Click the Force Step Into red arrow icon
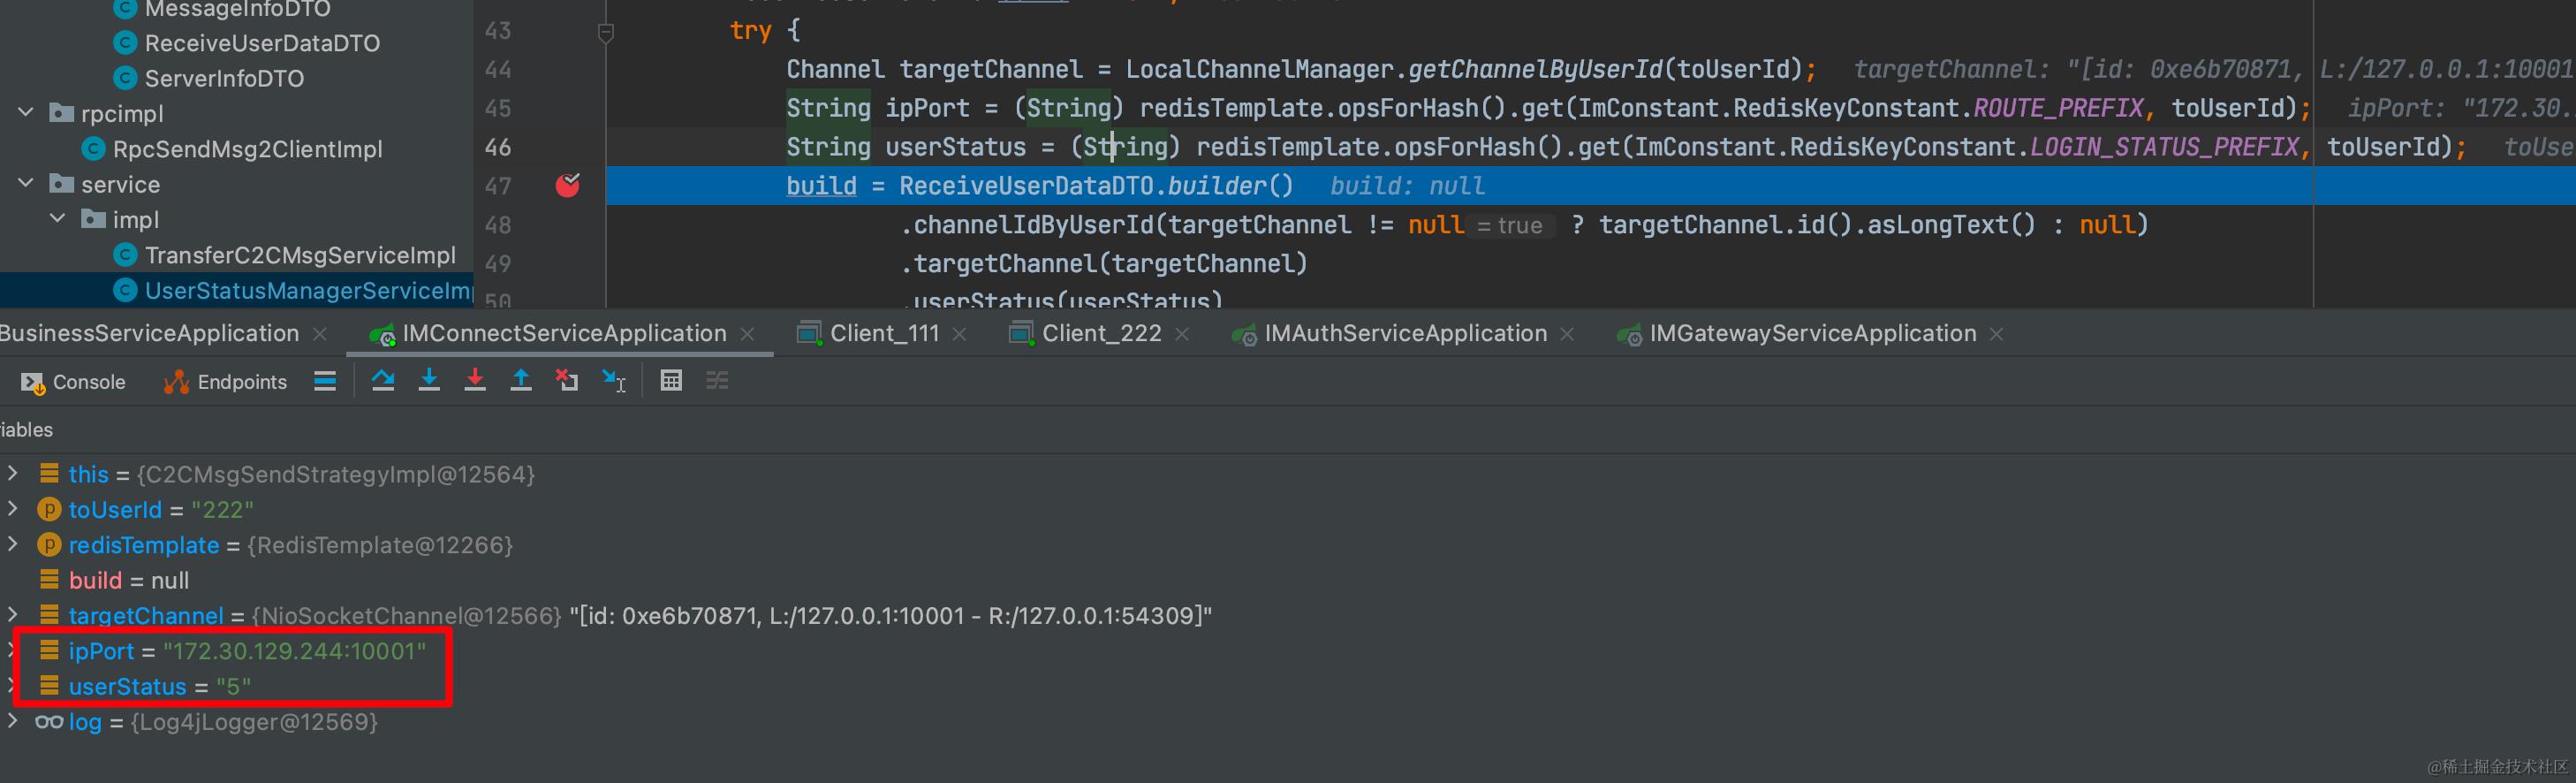This screenshot has width=2576, height=783. (475, 381)
